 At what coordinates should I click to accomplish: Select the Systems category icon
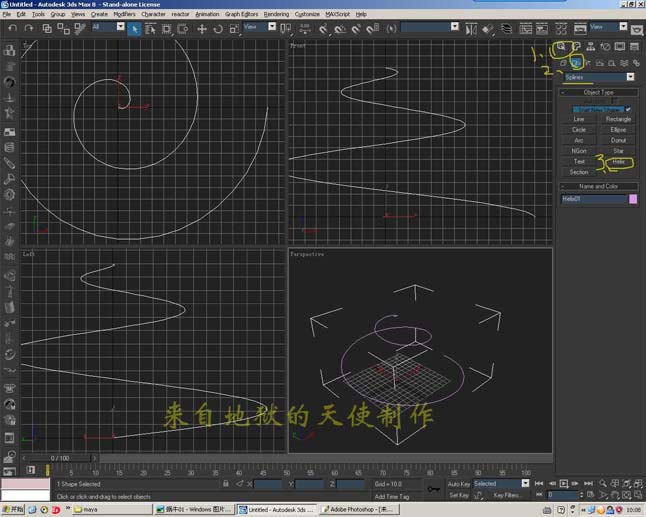point(637,63)
